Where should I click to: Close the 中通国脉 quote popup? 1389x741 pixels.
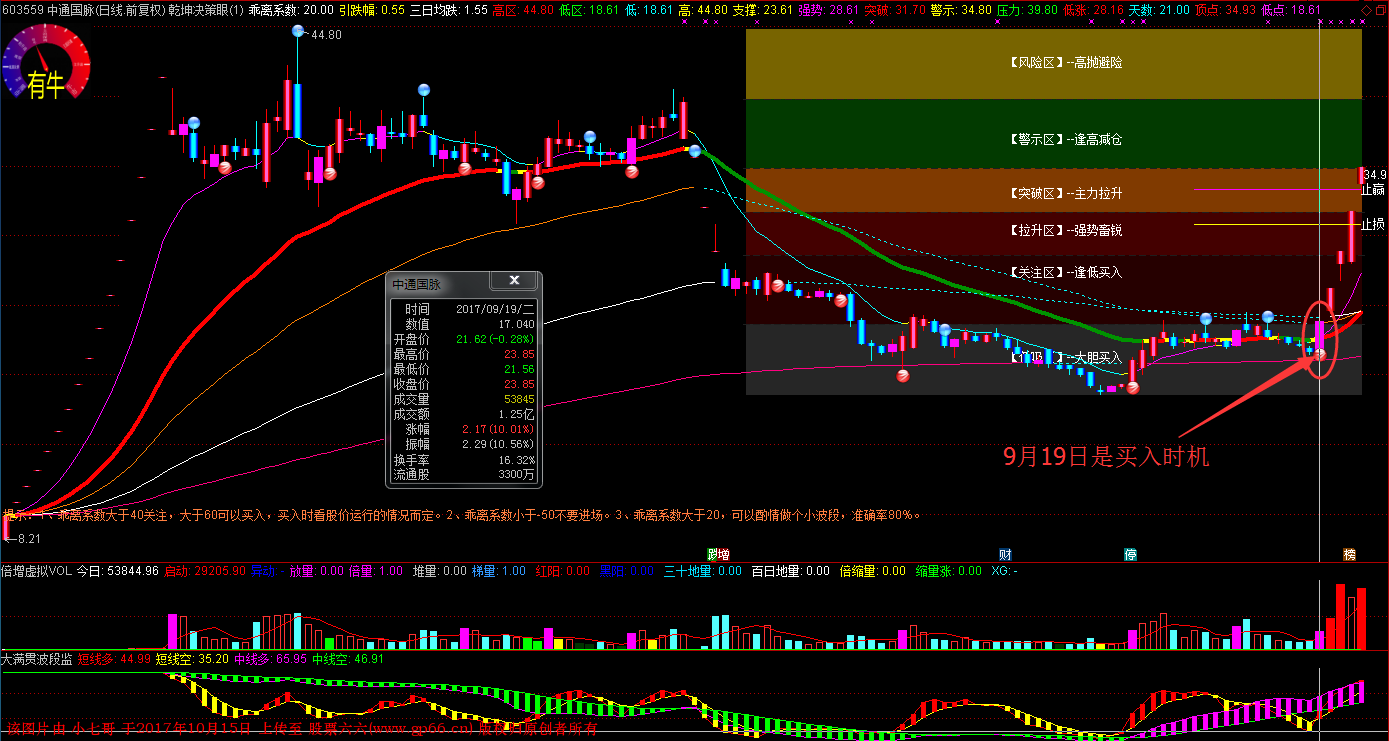(x=515, y=281)
